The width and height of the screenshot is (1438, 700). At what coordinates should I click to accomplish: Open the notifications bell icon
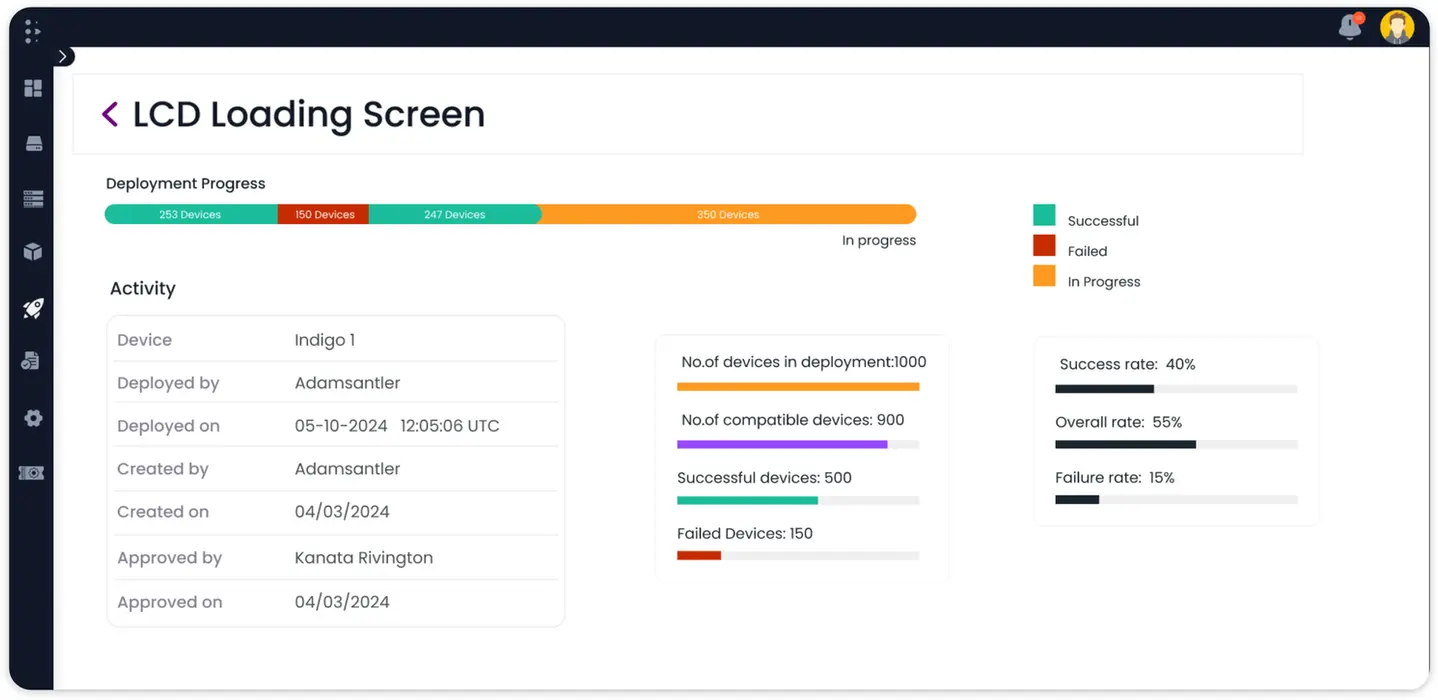[x=1350, y=26]
